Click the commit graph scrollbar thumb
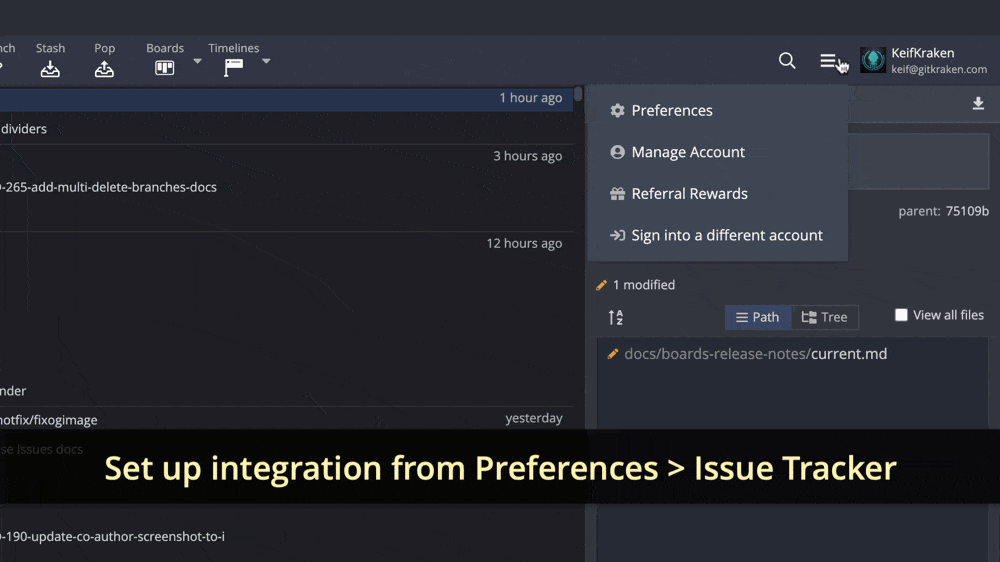The image size is (1000, 562). coord(578,94)
